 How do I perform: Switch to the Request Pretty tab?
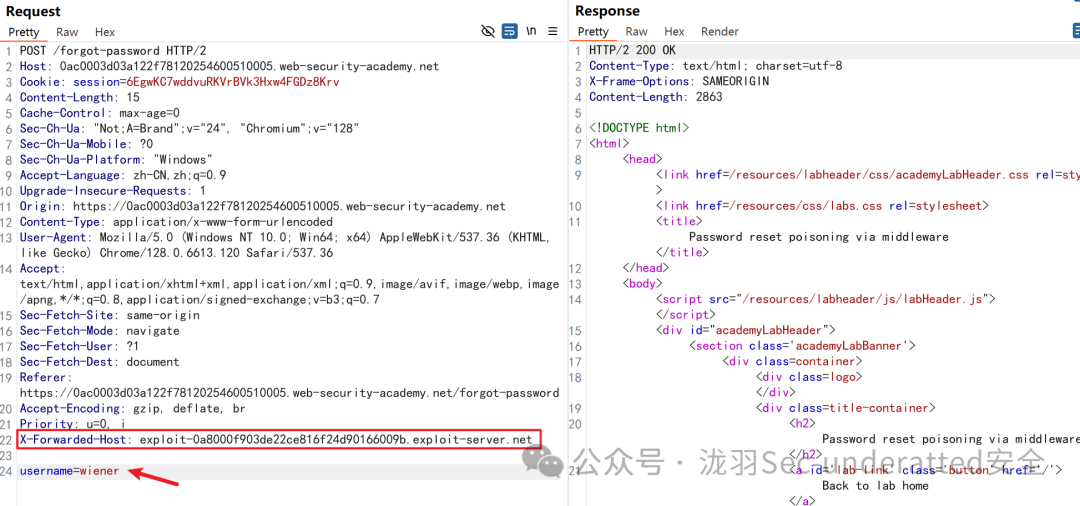tap(24, 32)
